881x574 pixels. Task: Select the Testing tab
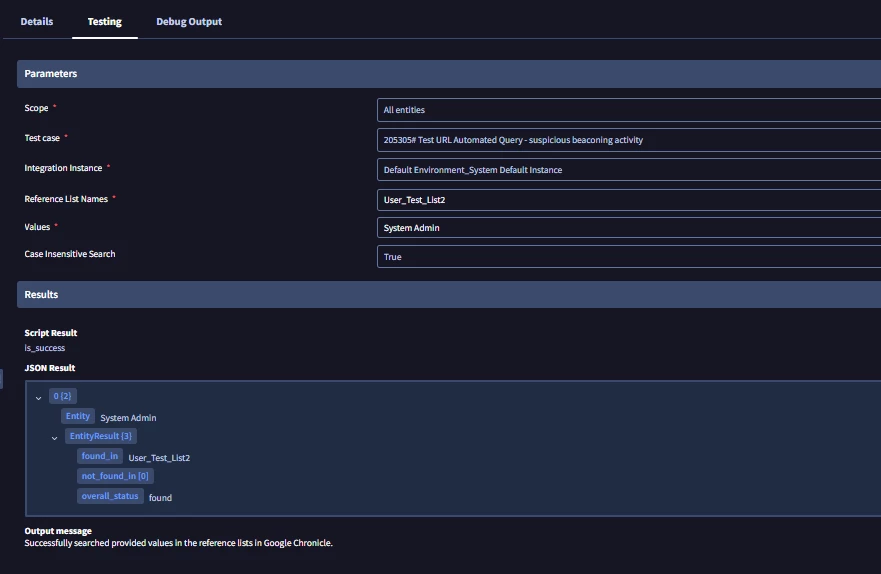tap(105, 21)
